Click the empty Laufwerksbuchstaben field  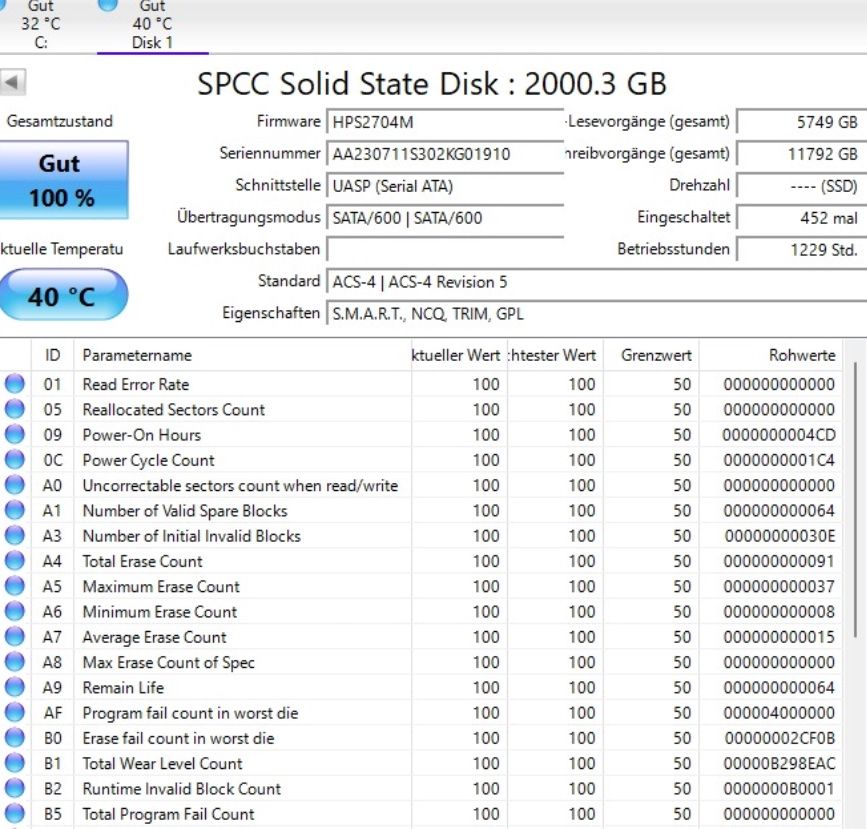click(x=445, y=249)
